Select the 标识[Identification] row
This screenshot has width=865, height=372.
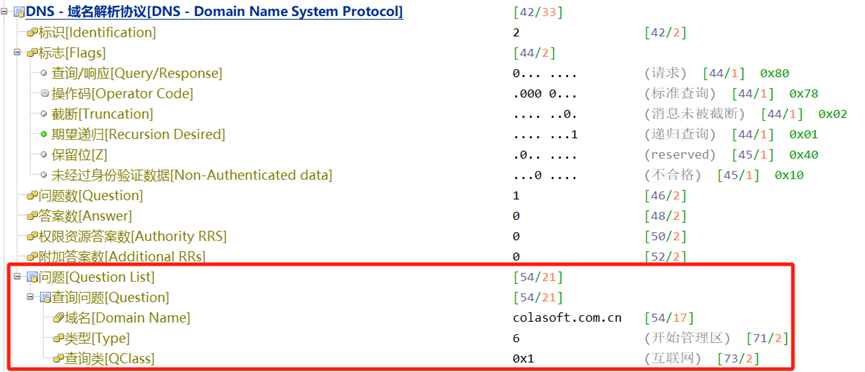pyautogui.click(x=97, y=33)
